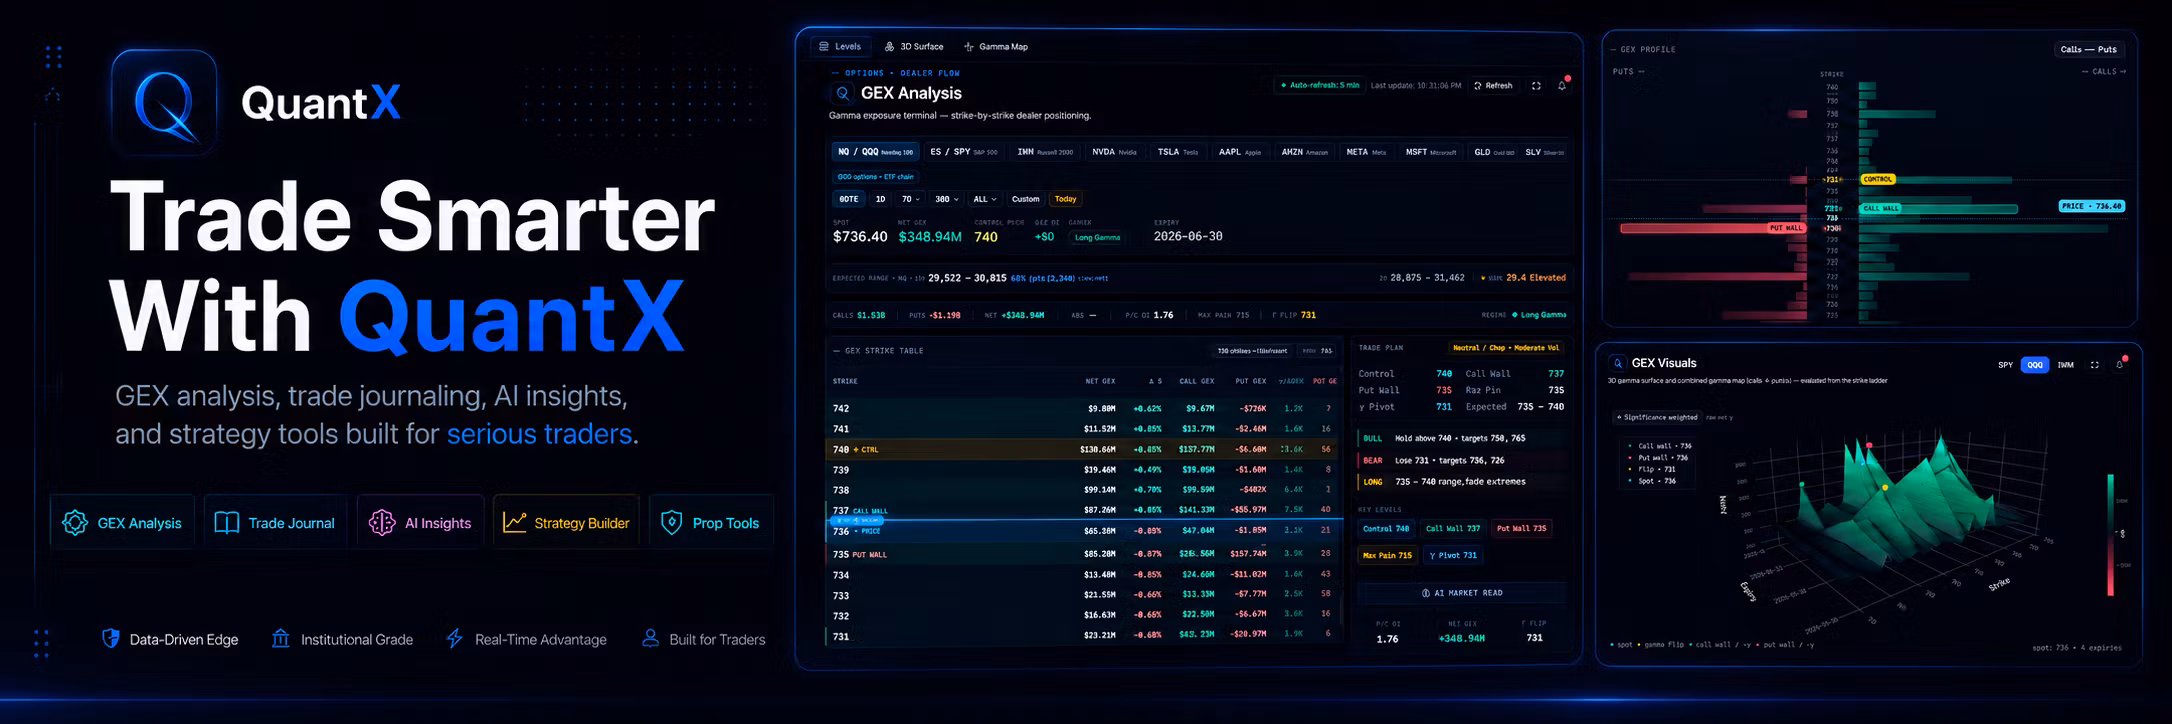Image resolution: width=2172 pixels, height=724 pixels.
Task: Open the GEX Analysis feature tile
Action: (123, 522)
